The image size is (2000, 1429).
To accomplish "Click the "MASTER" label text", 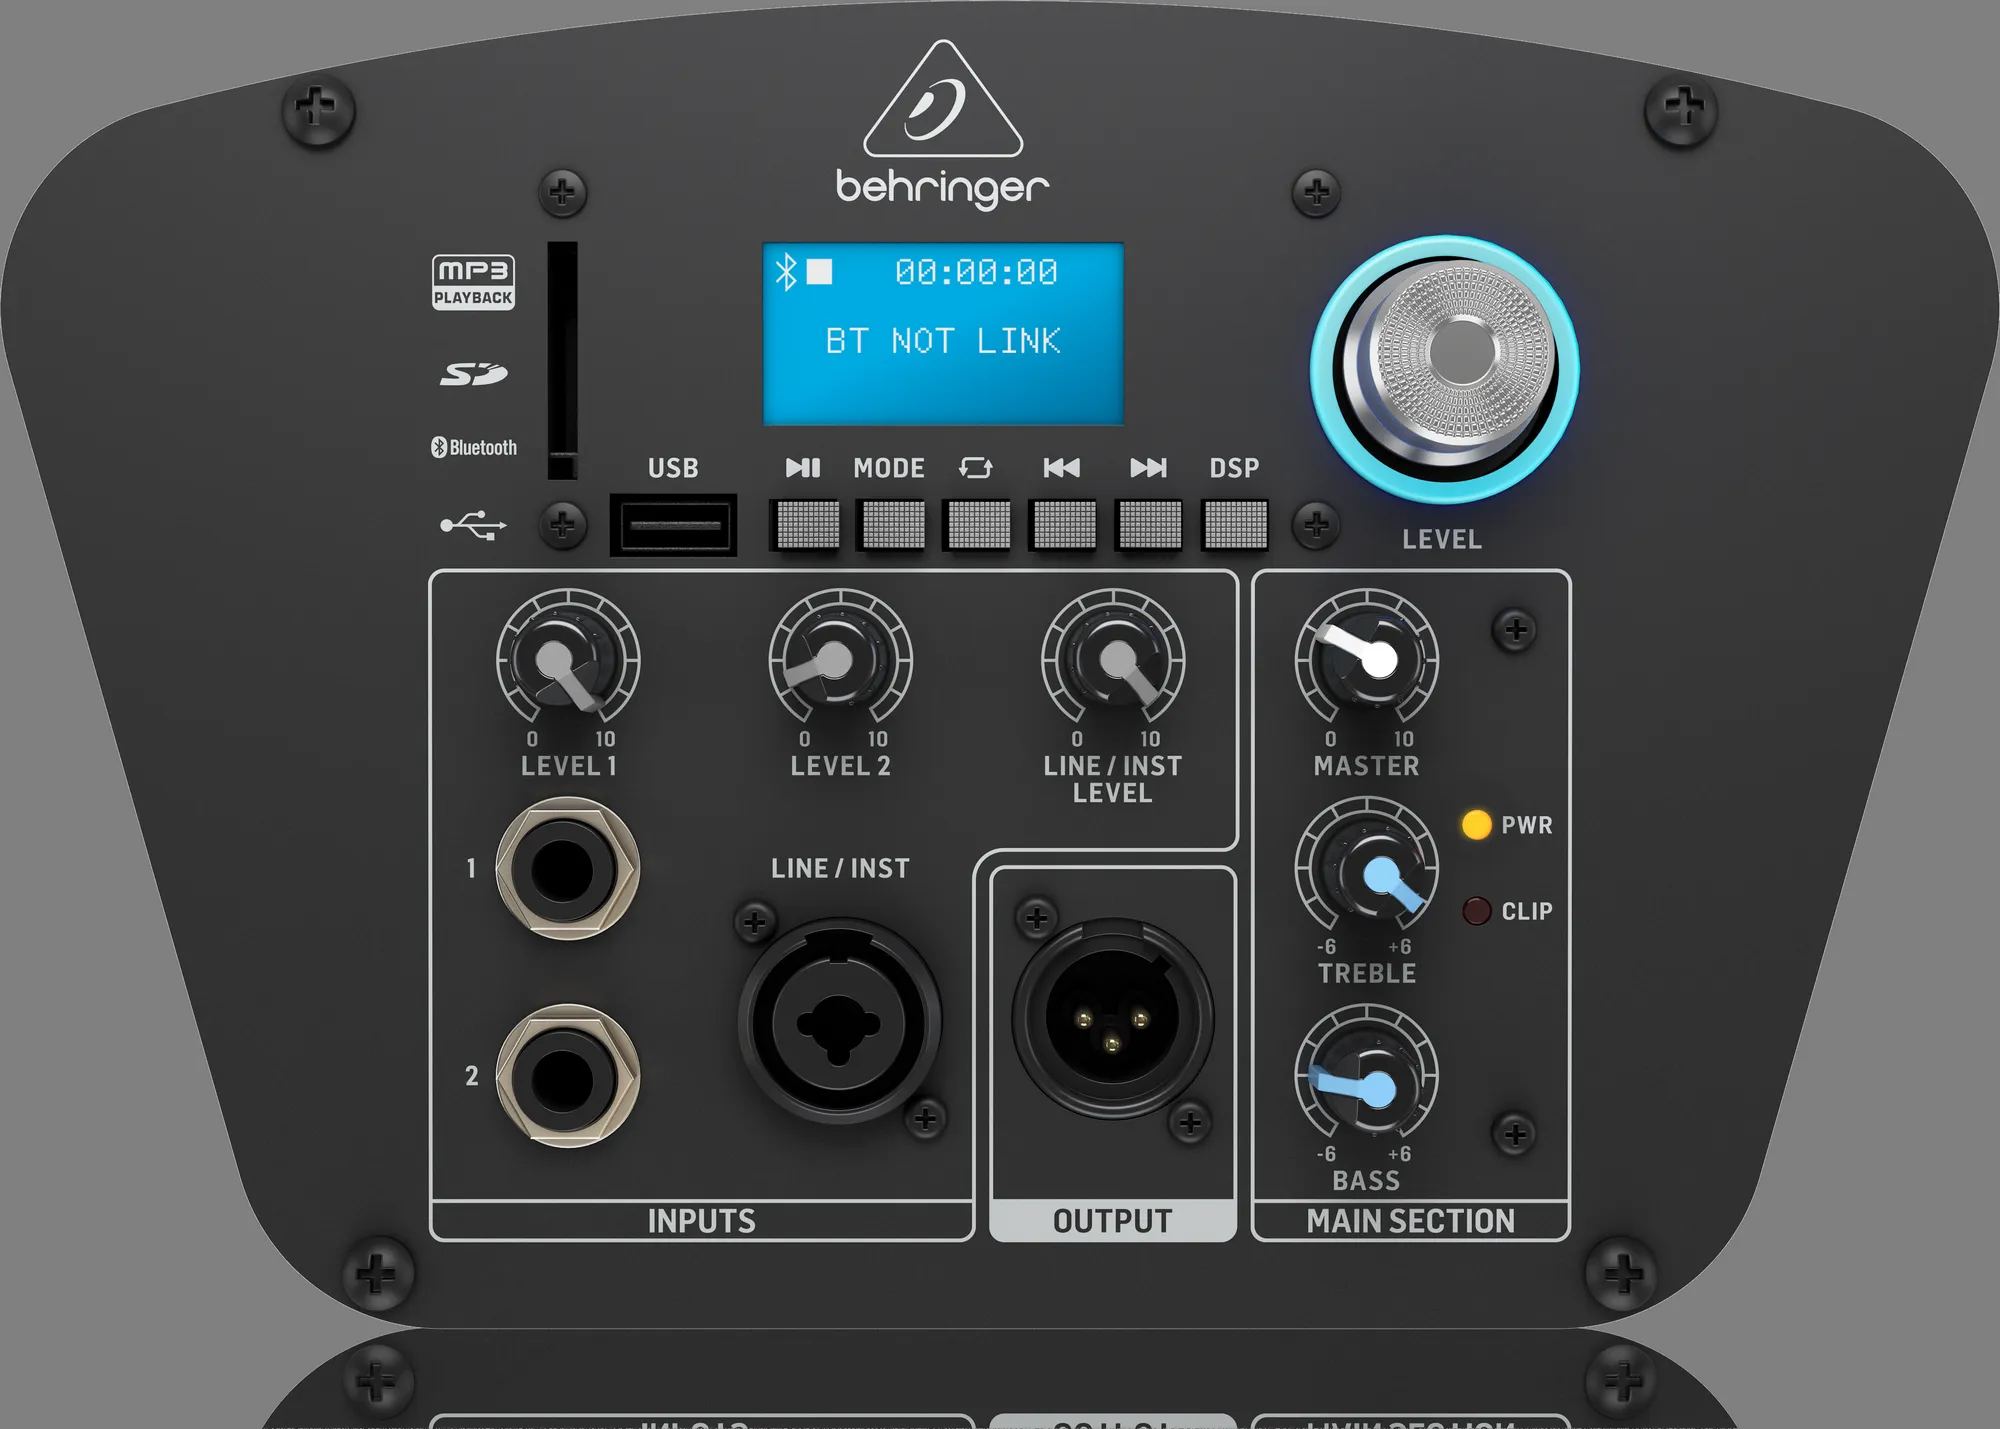I will (x=1367, y=766).
